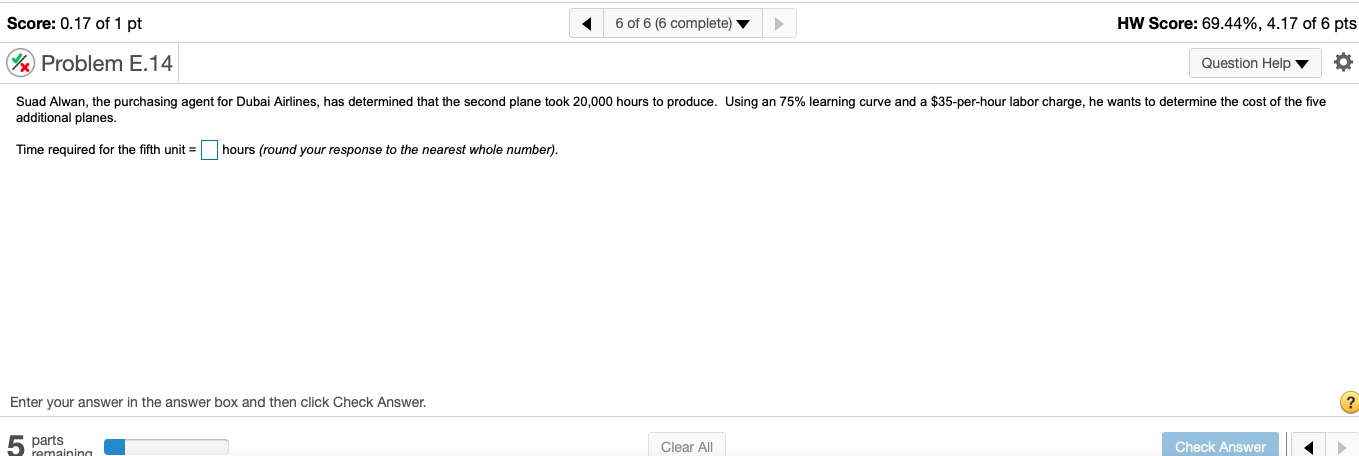Select the Problem E.14 title
The width and height of the screenshot is (1359, 456).
coord(107,64)
